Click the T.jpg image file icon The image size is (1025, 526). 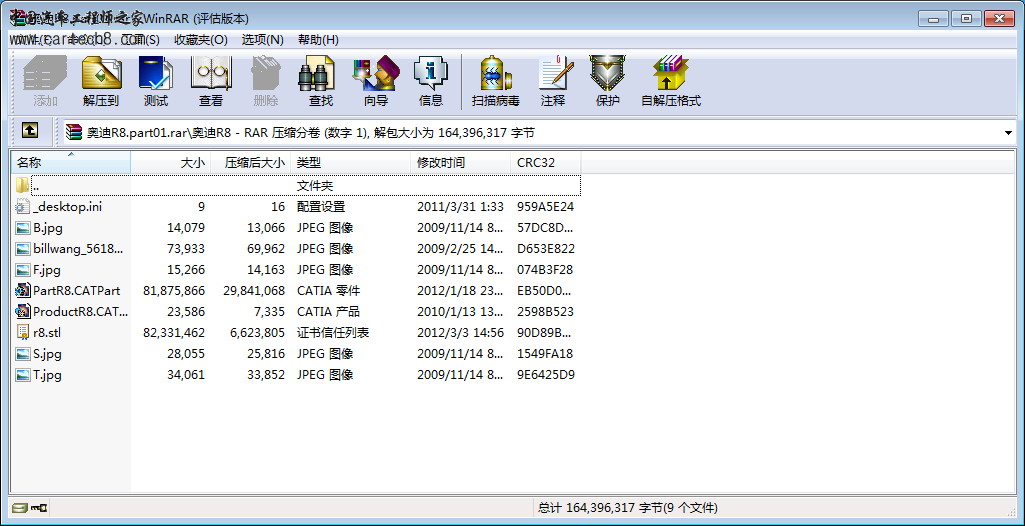(x=23, y=374)
